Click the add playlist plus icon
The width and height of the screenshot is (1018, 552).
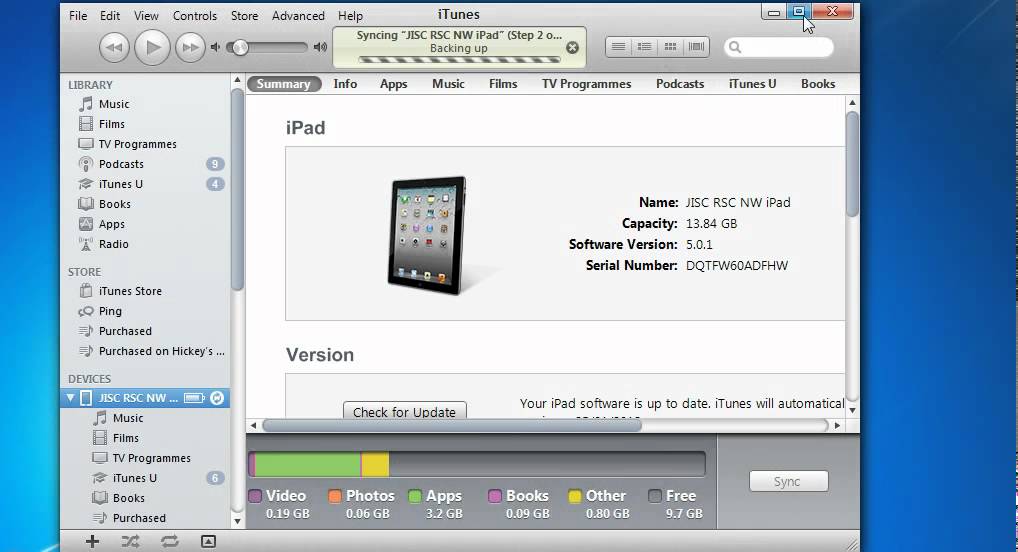coord(92,541)
